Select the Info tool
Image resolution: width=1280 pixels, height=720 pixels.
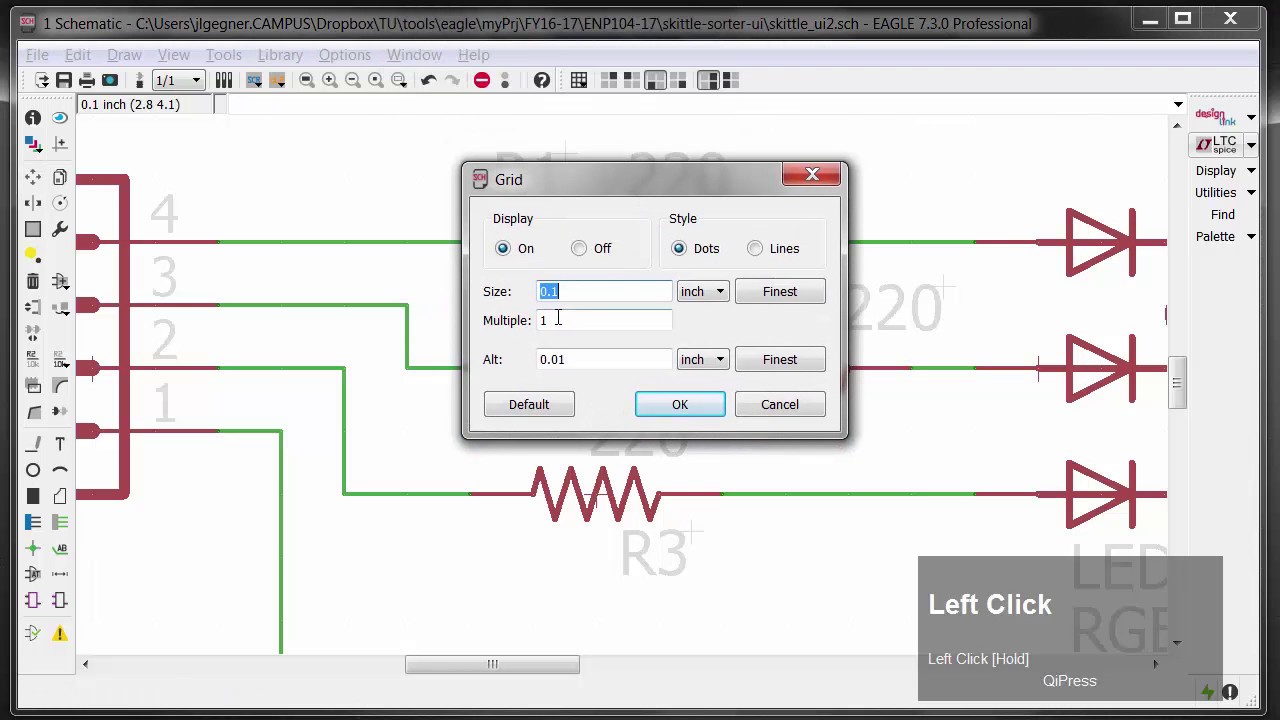pos(33,118)
